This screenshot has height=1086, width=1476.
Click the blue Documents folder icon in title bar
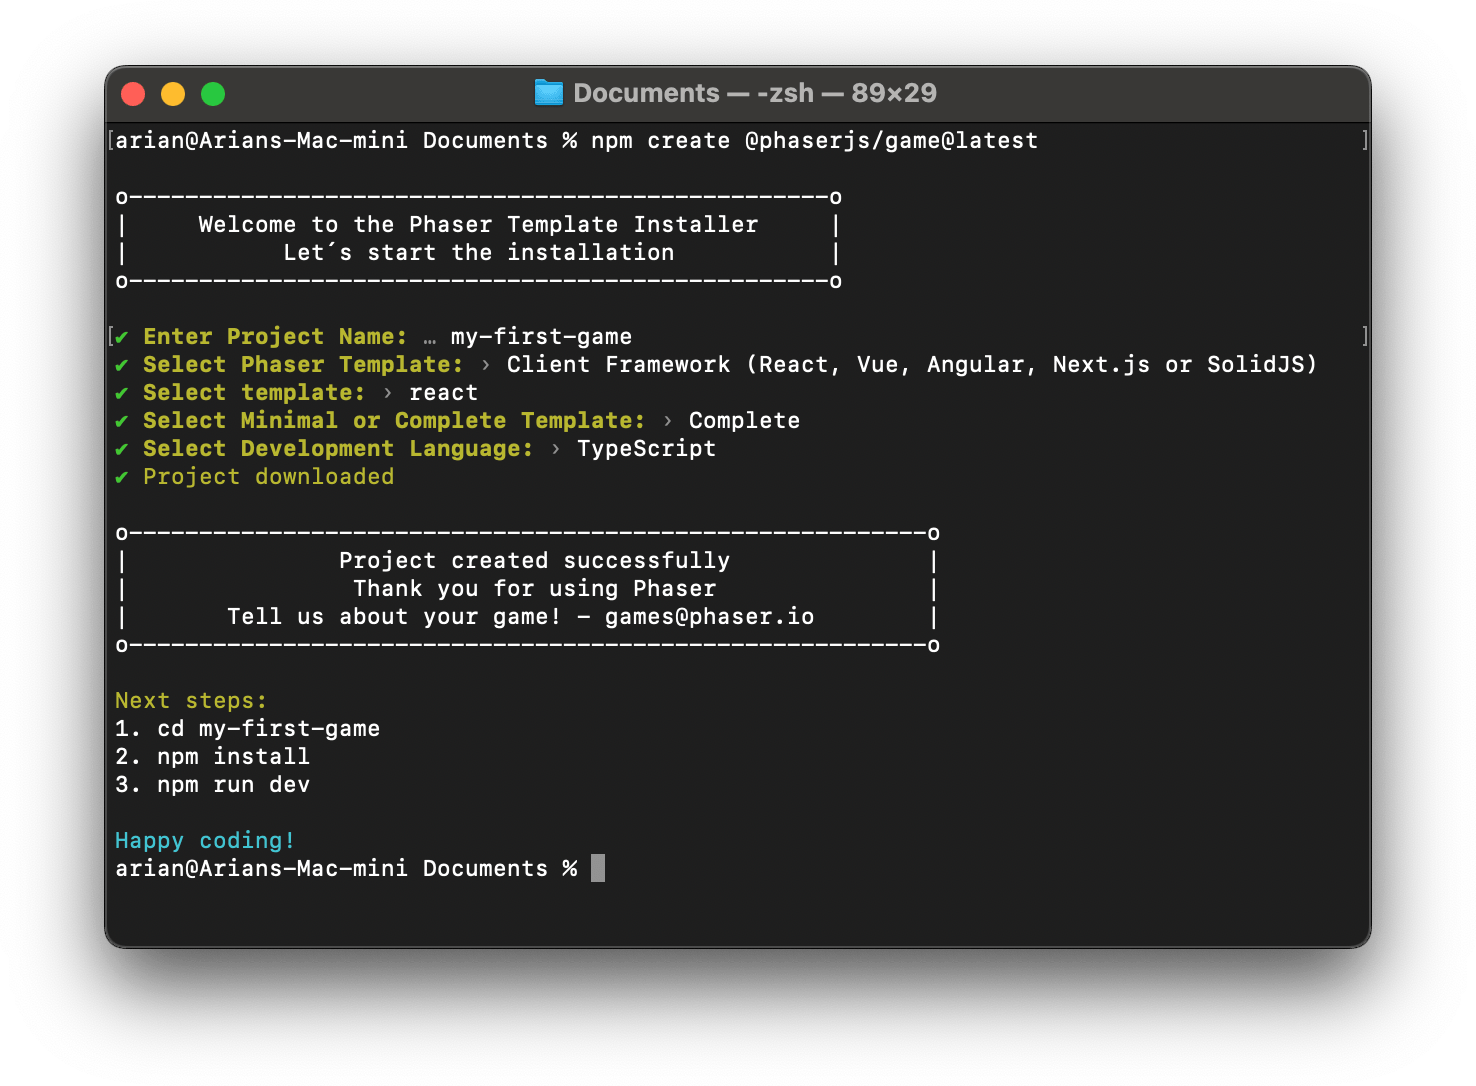548,93
